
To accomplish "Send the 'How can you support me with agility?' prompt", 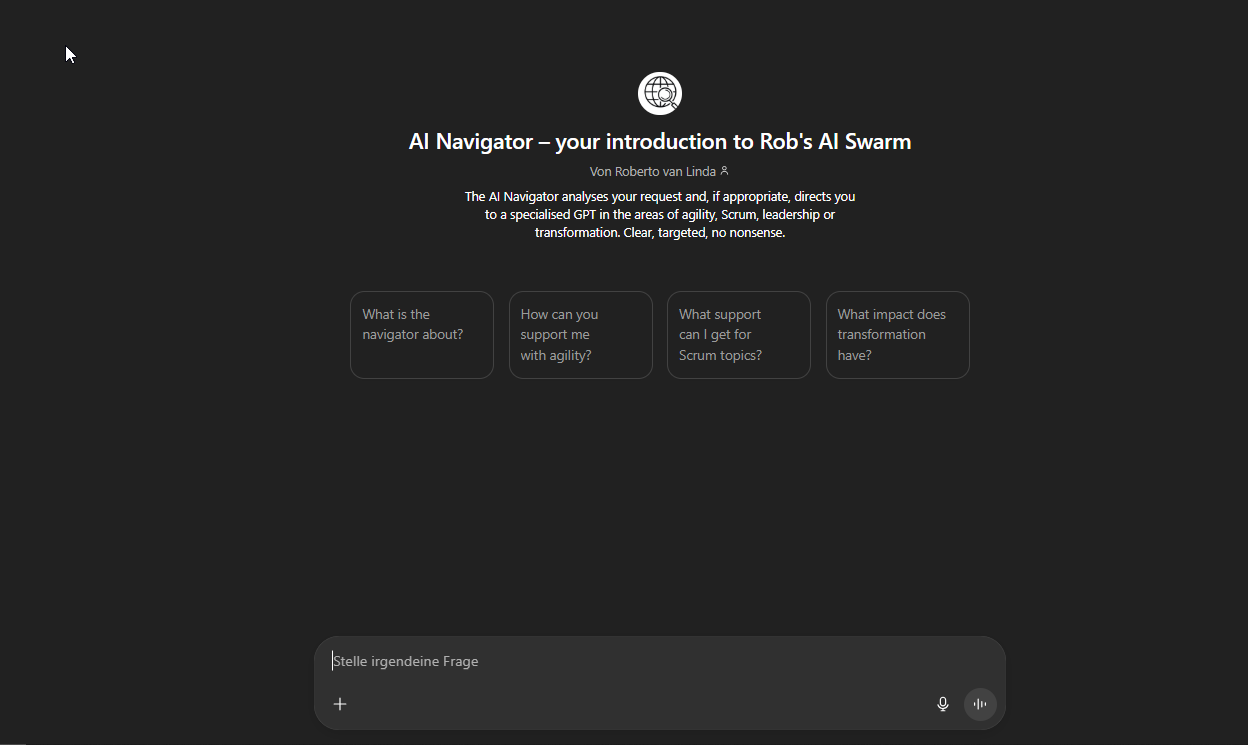I will [x=580, y=334].
